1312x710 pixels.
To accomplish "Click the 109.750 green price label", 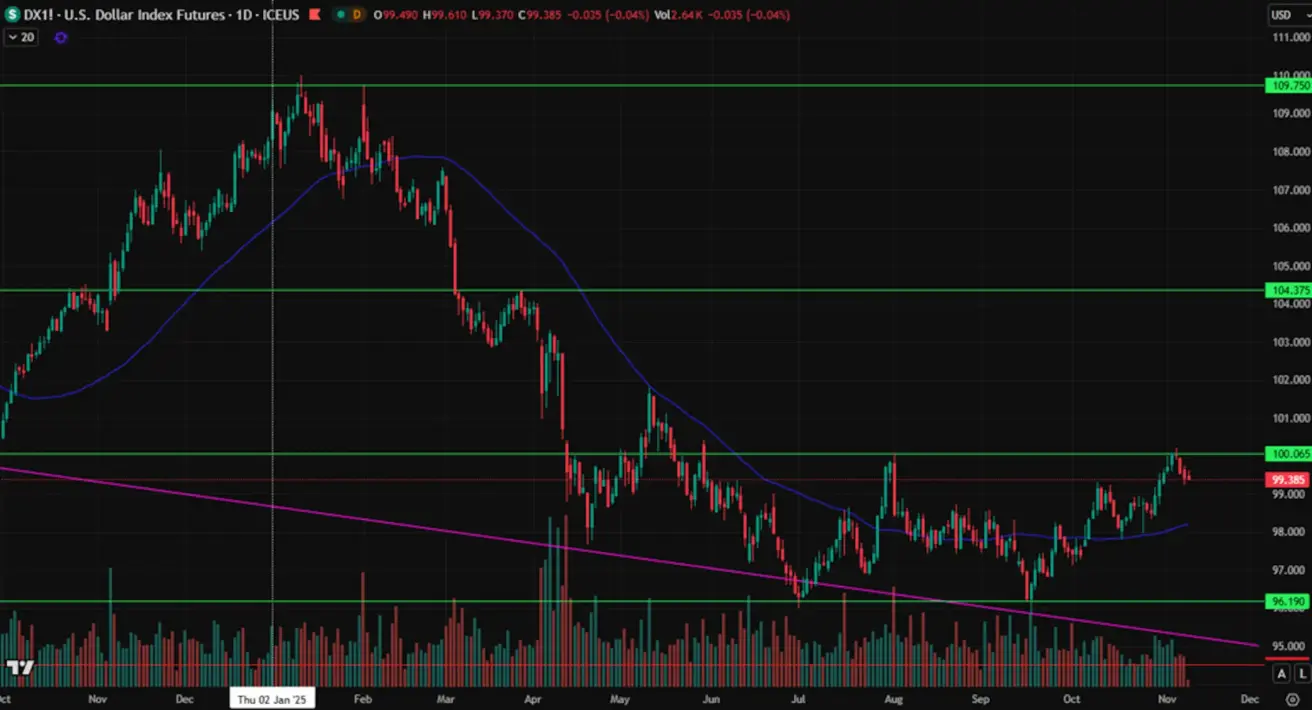I will pyautogui.click(x=1290, y=86).
